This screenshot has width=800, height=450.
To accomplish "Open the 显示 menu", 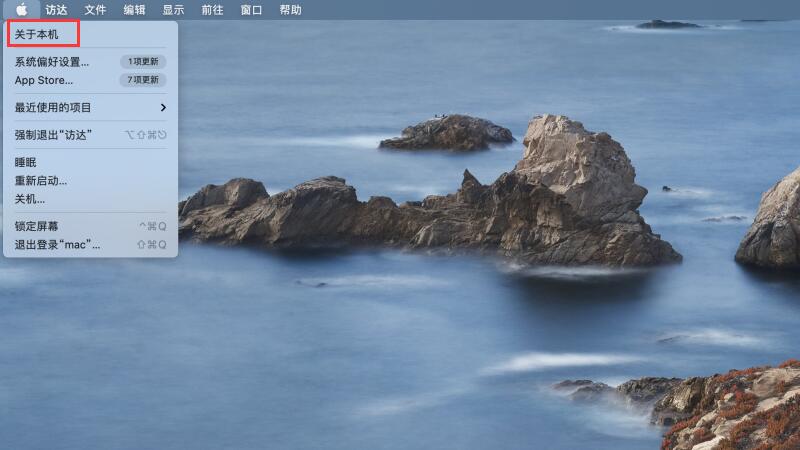I will (173, 10).
